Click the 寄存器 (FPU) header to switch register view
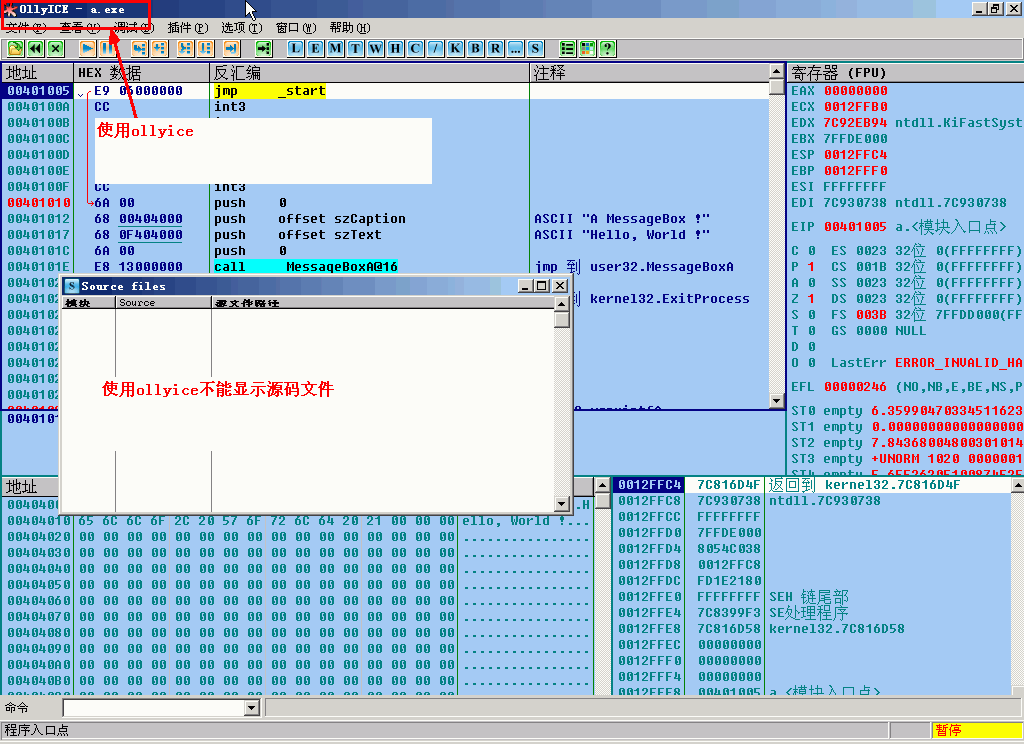This screenshot has height=744, width=1024. click(x=905, y=73)
